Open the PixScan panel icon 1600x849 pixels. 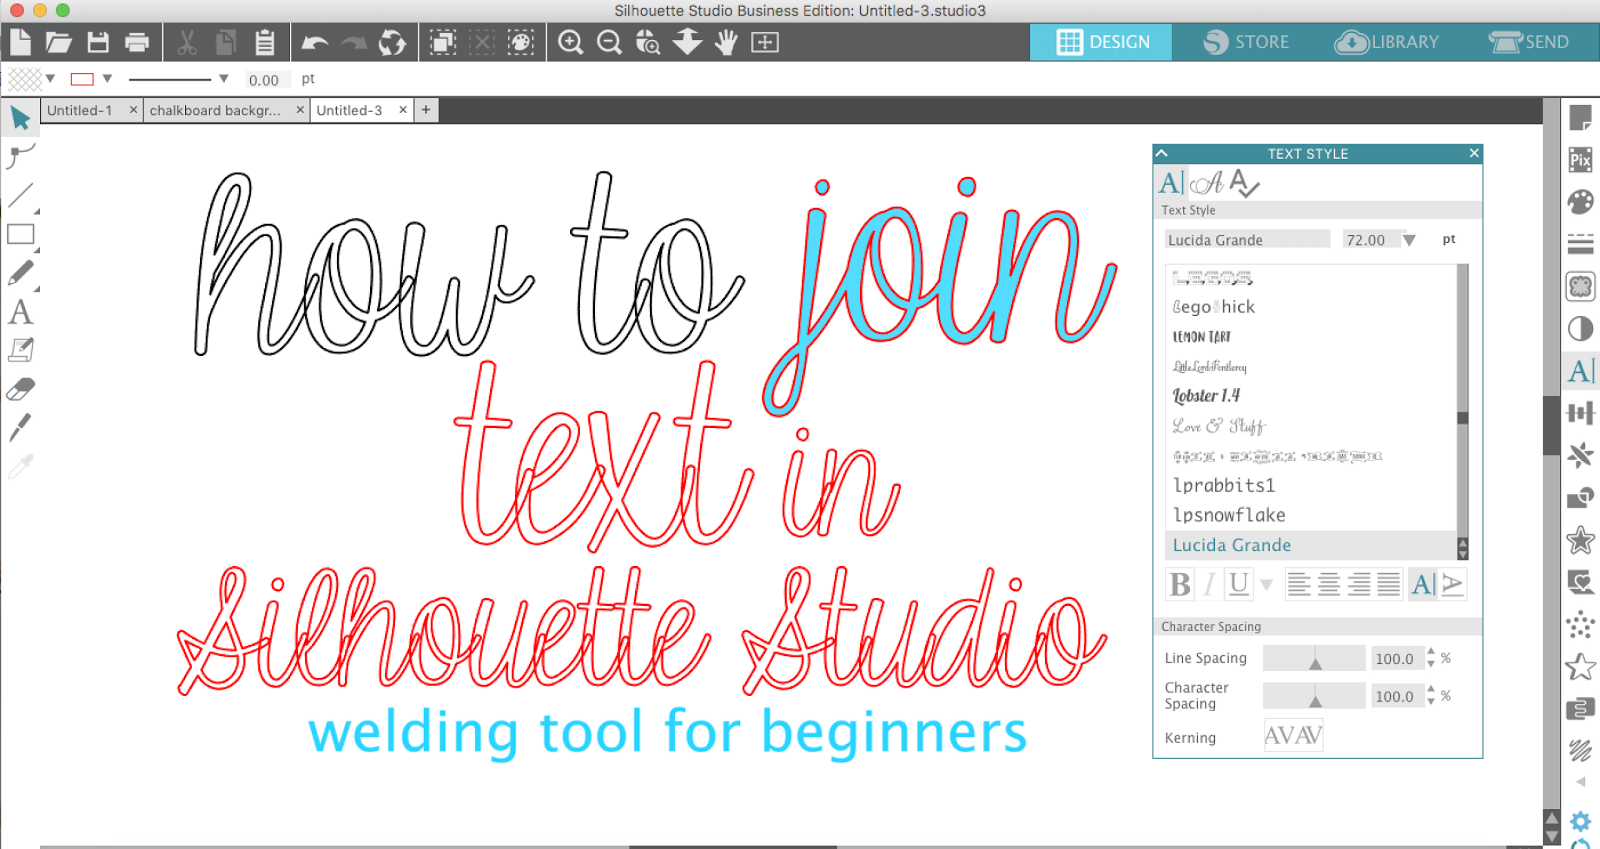(x=1580, y=160)
